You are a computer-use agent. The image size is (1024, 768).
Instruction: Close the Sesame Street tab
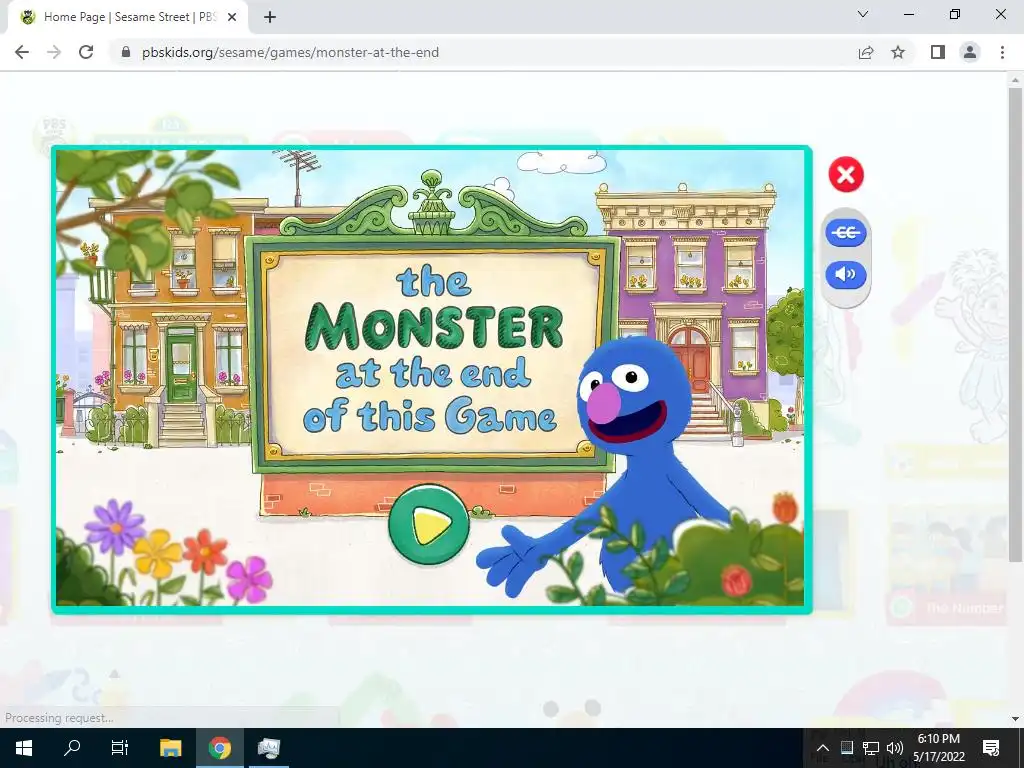click(x=232, y=17)
